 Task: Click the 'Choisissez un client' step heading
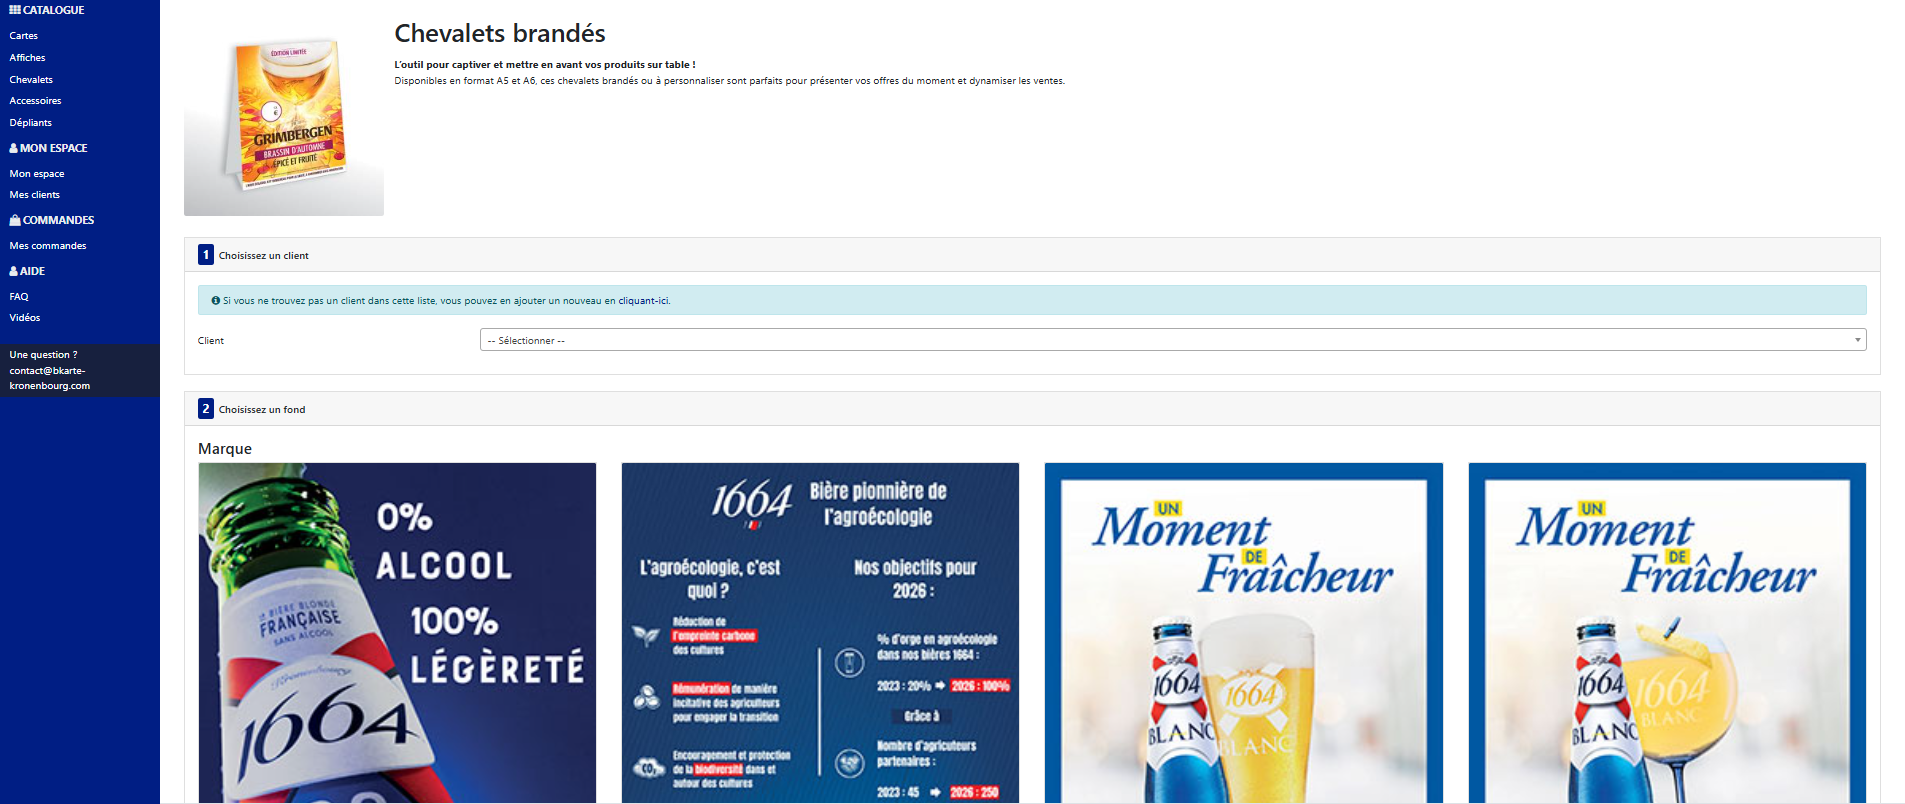[264, 256]
